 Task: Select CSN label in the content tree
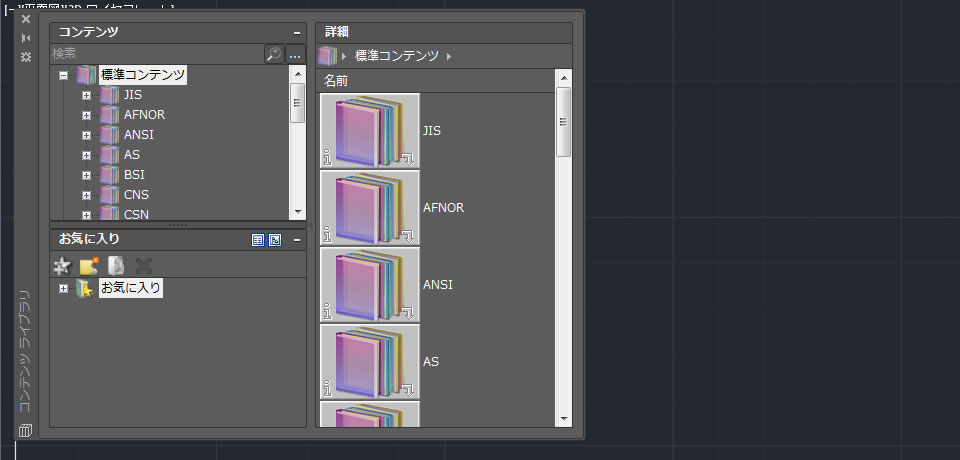coord(136,214)
